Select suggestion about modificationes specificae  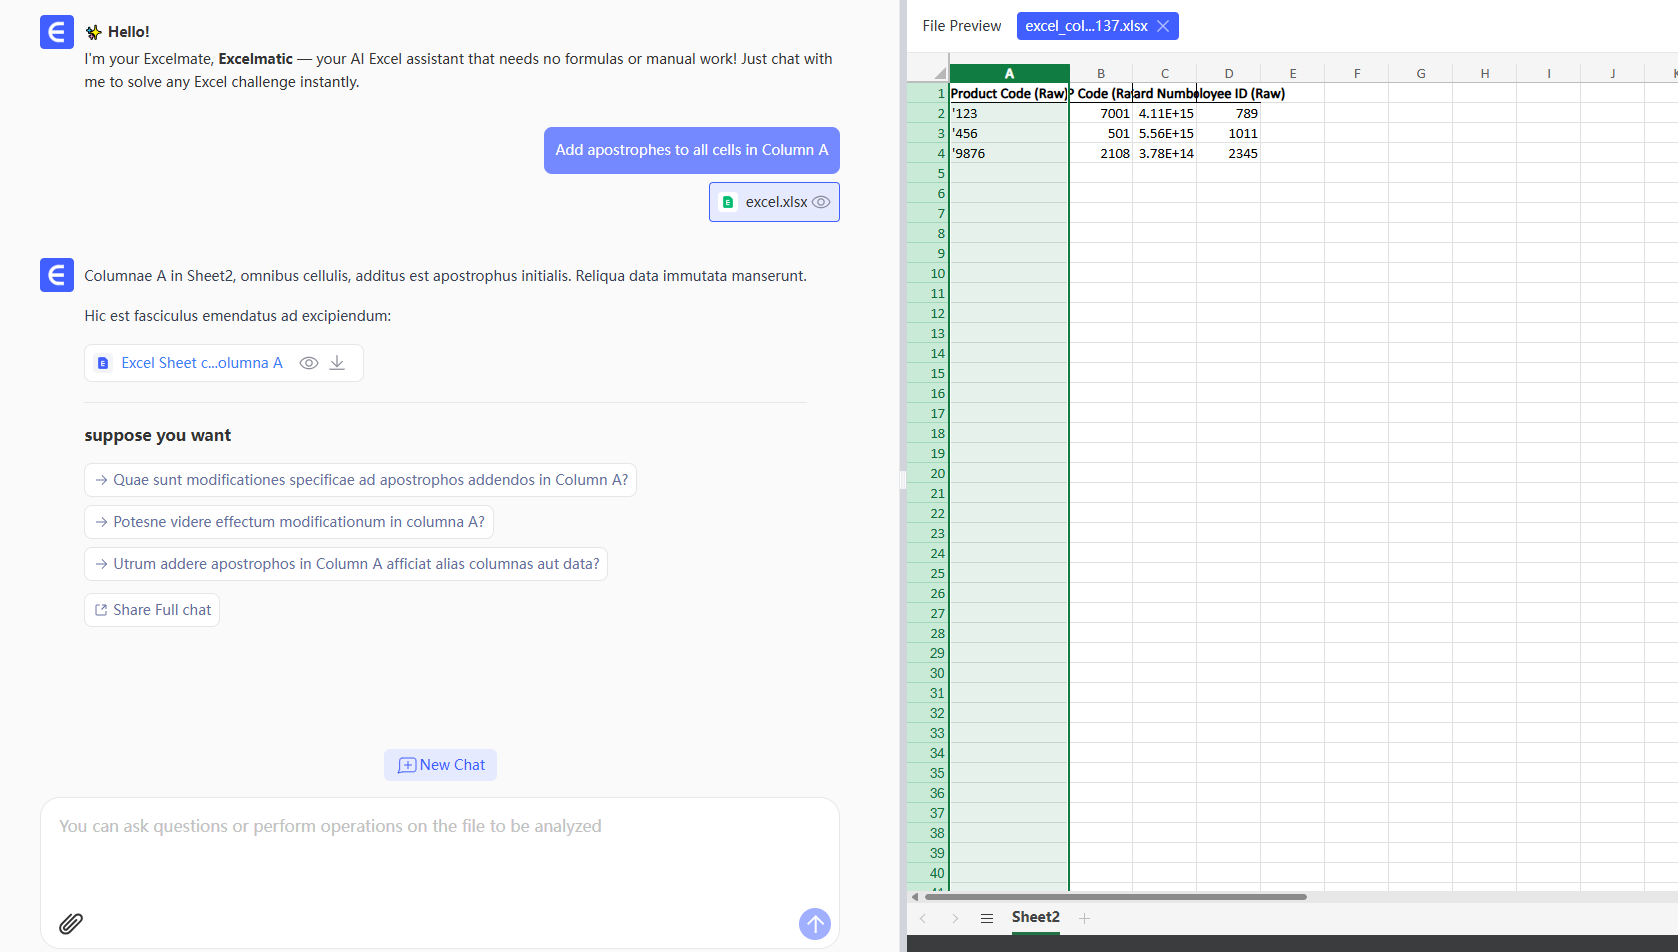360,480
